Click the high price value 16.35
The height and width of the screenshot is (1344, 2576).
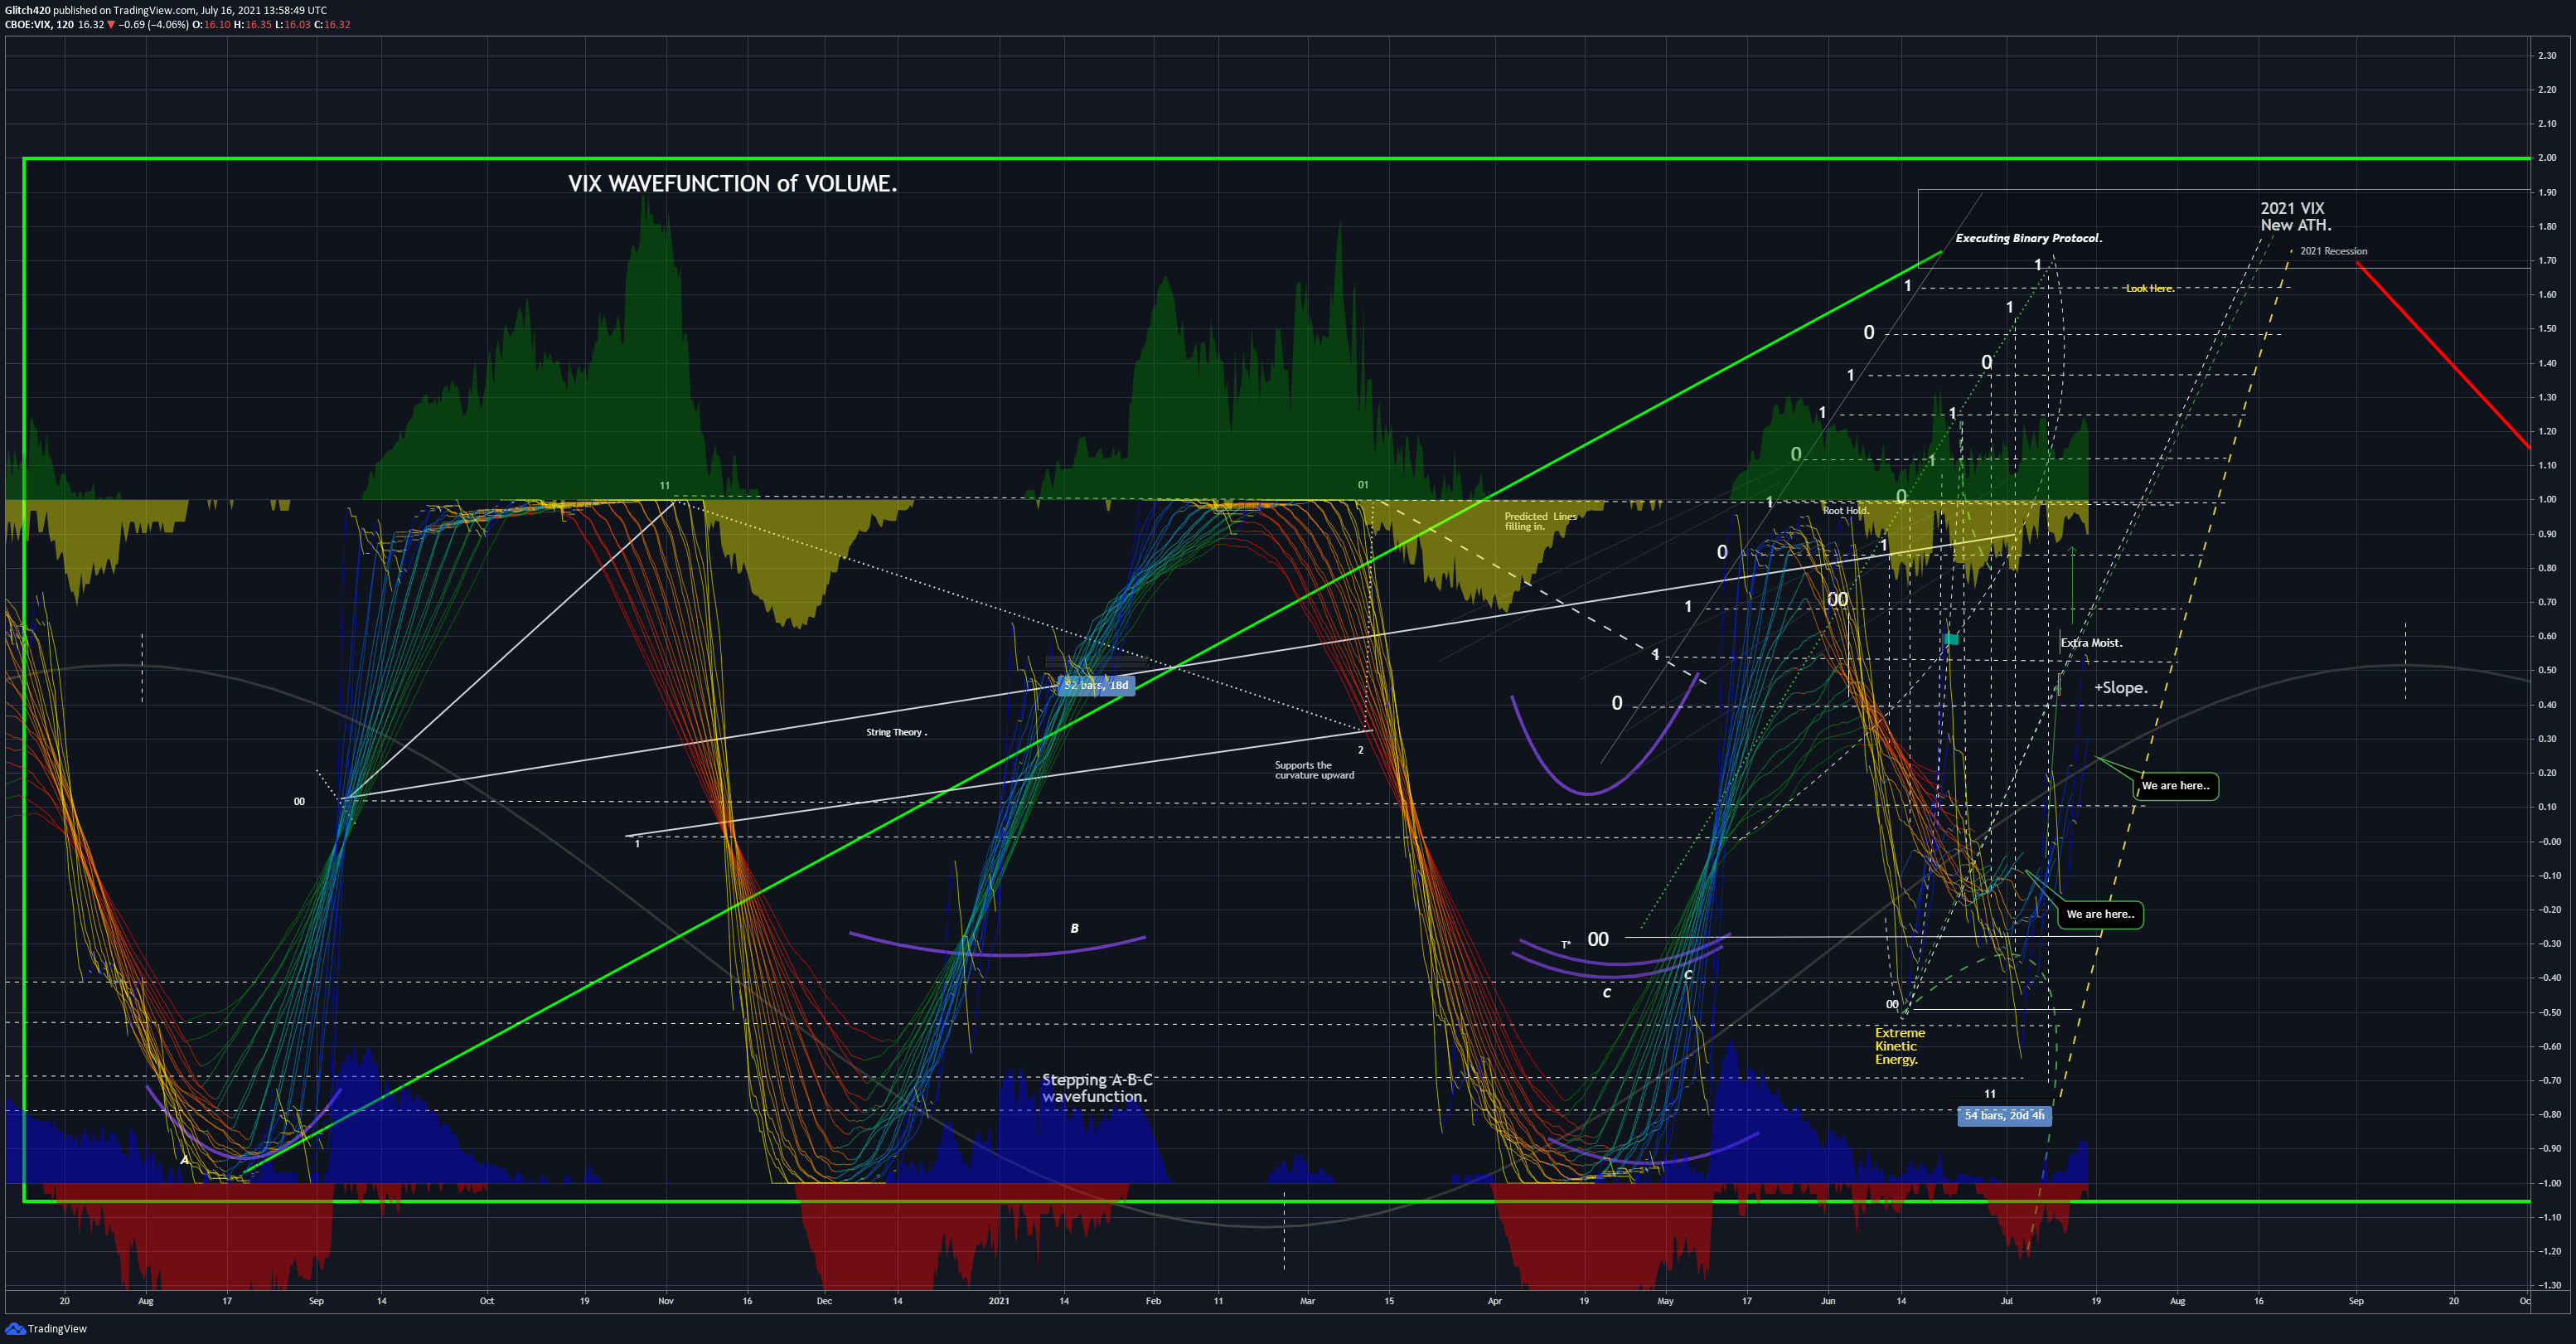(258, 25)
